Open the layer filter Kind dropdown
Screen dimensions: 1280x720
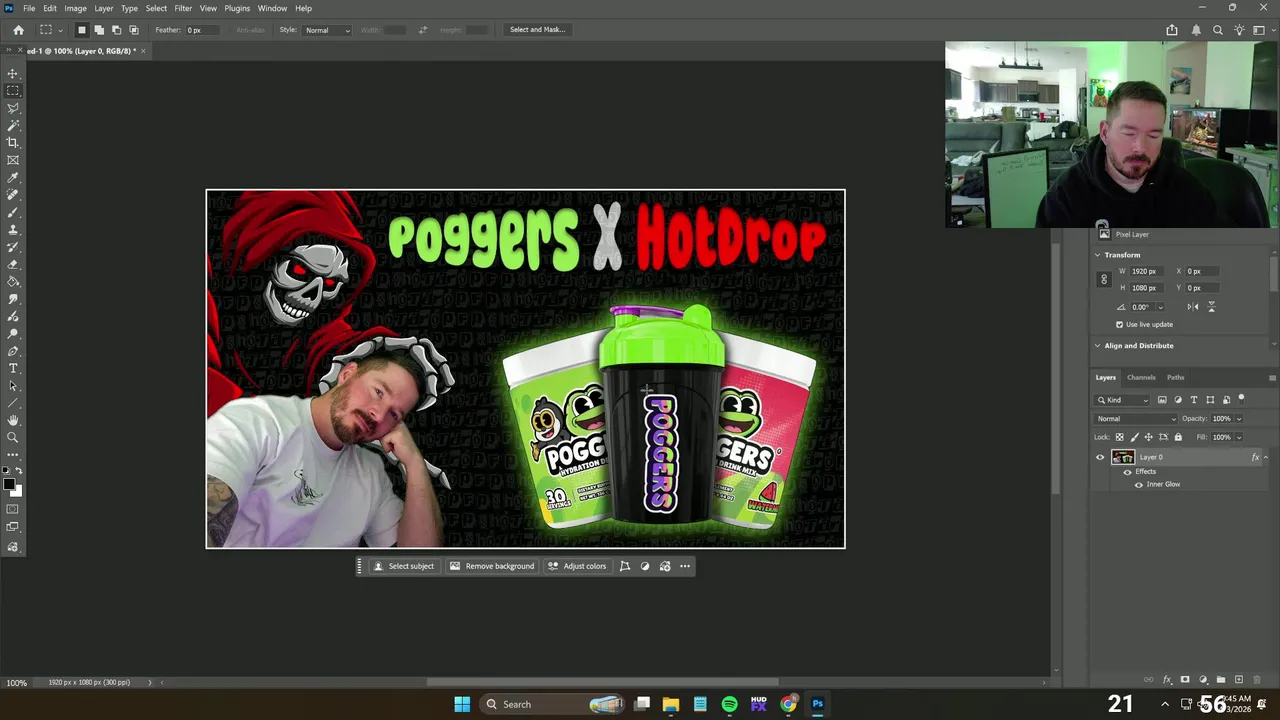1123,400
